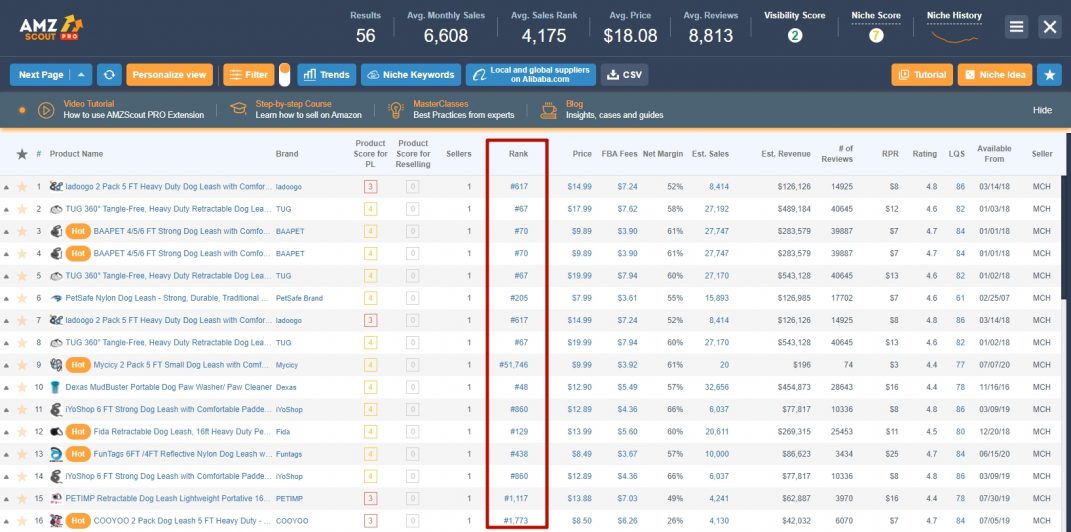This screenshot has width=1071, height=532.
Task: Star the row 13 FunTags product
Action: 22,454
